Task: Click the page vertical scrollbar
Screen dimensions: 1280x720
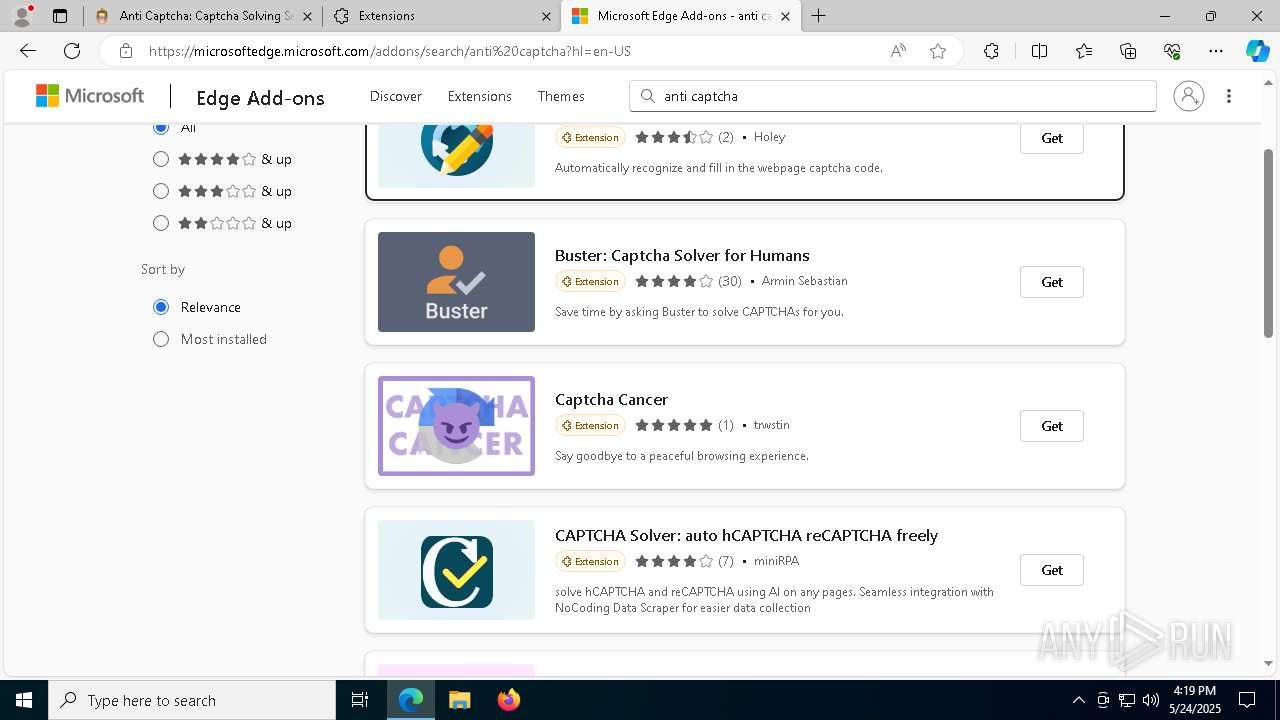Action: point(1269,243)
